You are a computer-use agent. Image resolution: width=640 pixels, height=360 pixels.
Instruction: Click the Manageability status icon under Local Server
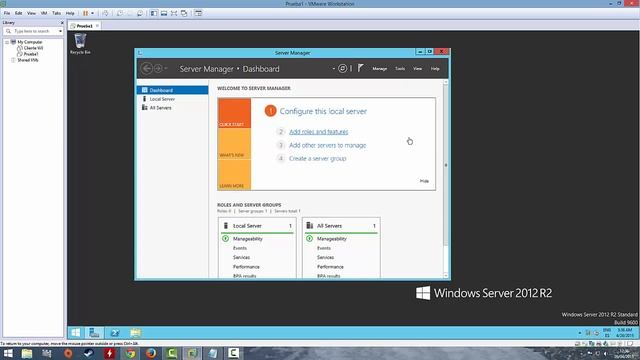pyautogui.click(x=225, y=238)
